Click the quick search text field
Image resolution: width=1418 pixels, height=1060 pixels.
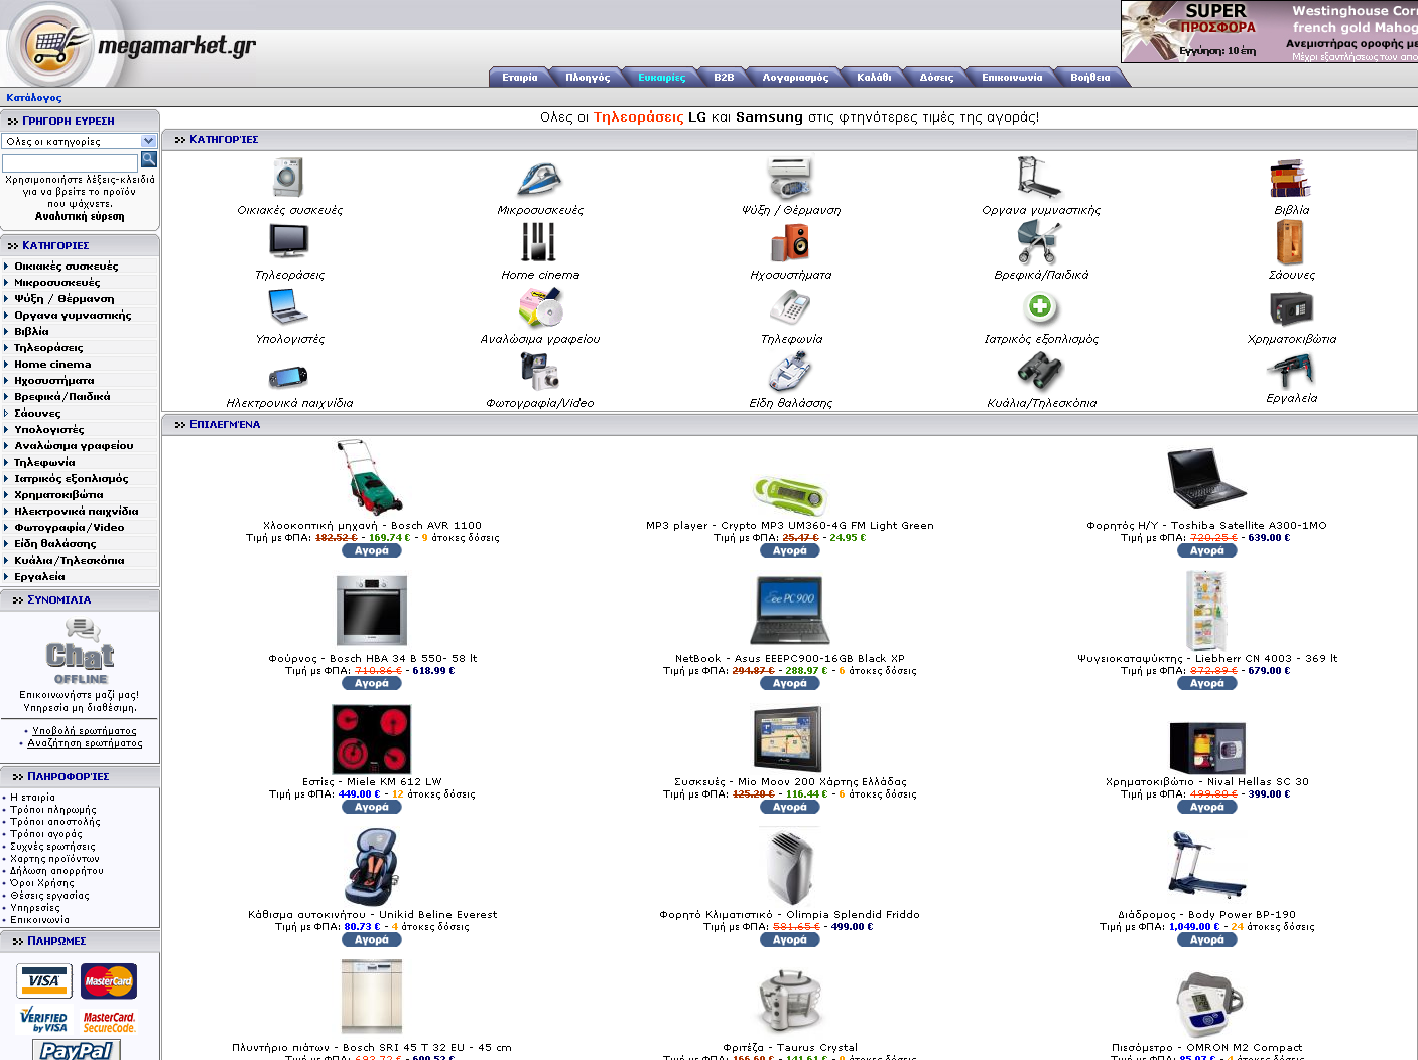[70, 163]
